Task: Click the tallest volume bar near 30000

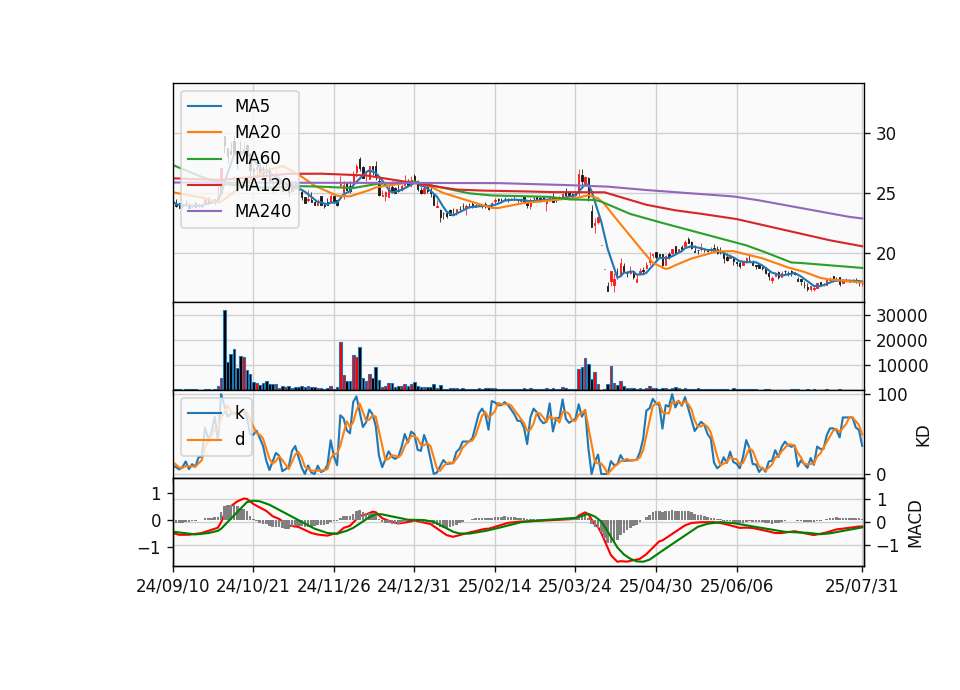Action: (x=225, y=350)
